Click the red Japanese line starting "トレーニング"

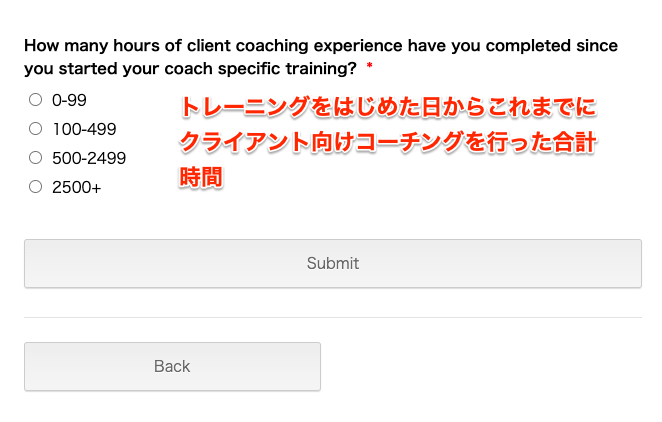[x=388, y=108]
